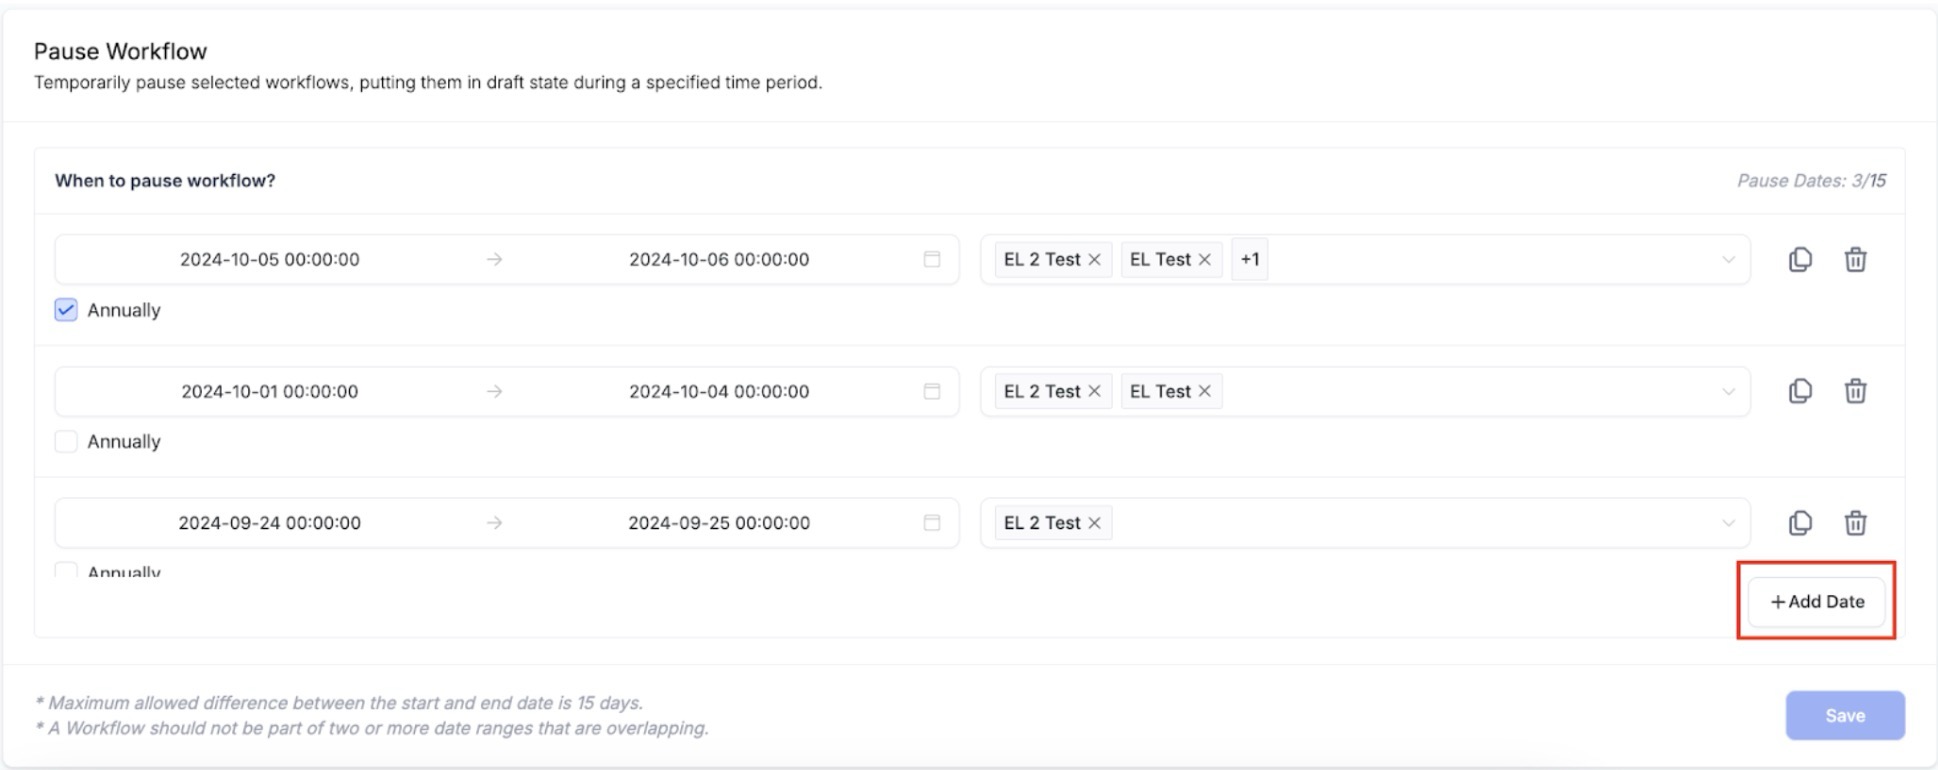Screen dimensions: 1938x770
Task: Delete the 2024-10-01 pause date row
Action: [1855, 391]
